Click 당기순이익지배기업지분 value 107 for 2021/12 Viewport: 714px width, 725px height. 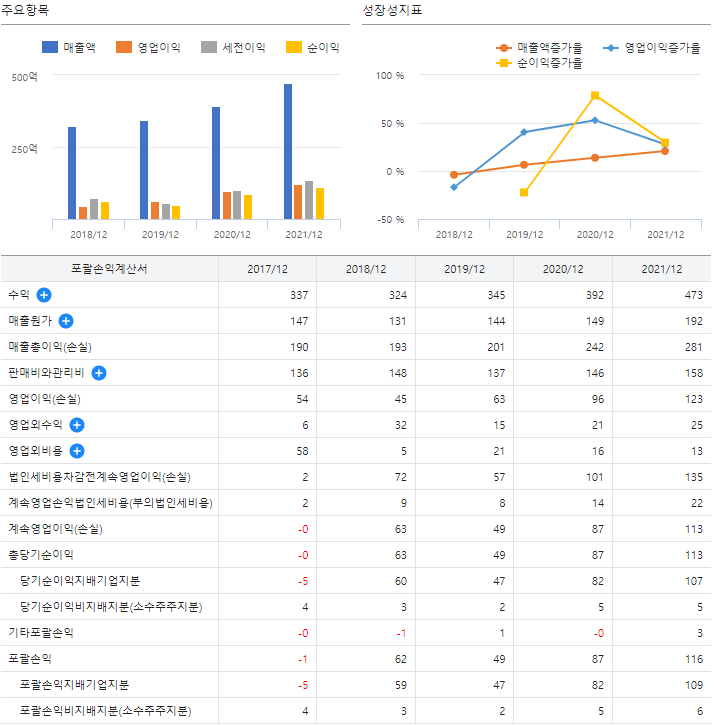coord(694,581)
